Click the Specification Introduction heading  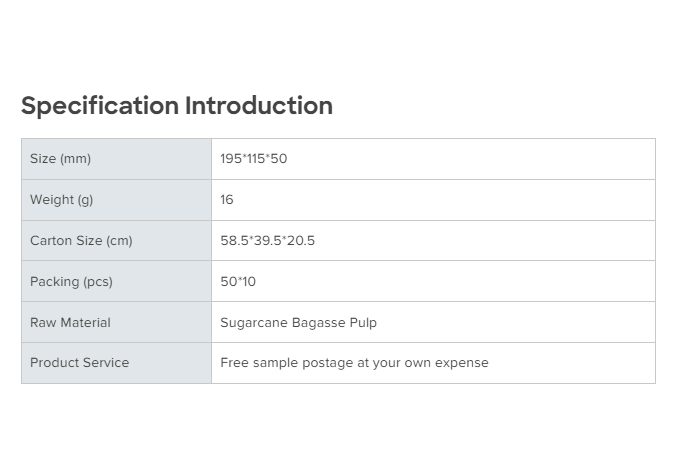[176, 106]
